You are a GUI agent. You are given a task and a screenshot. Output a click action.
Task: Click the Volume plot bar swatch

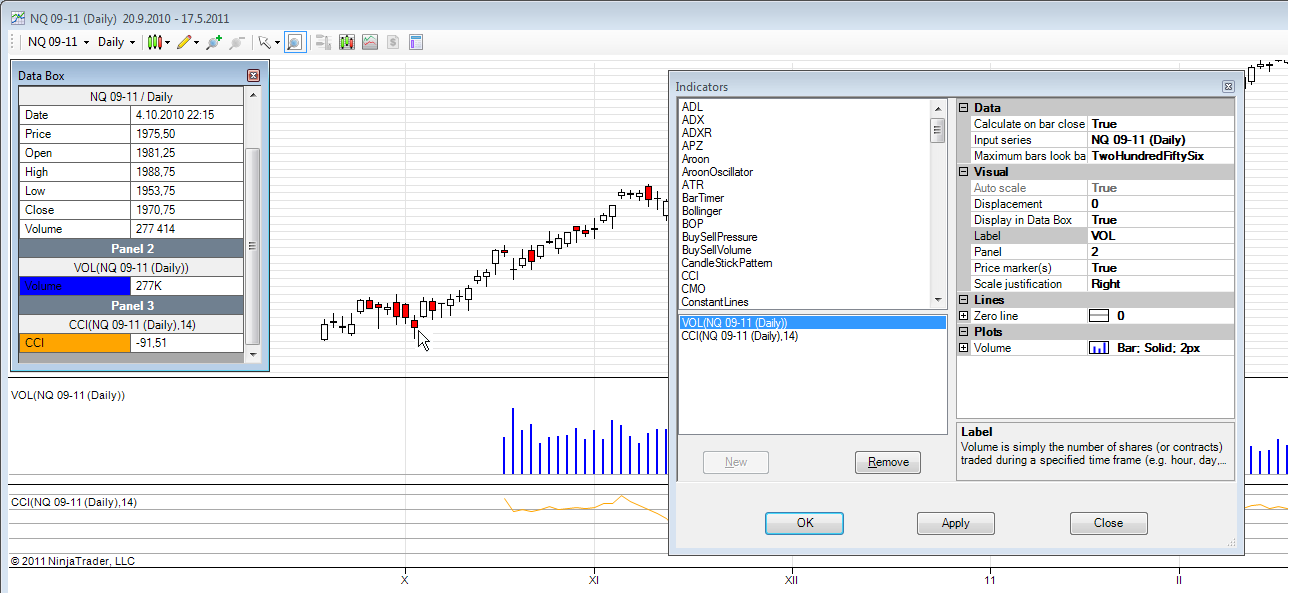coord(1098,348)
